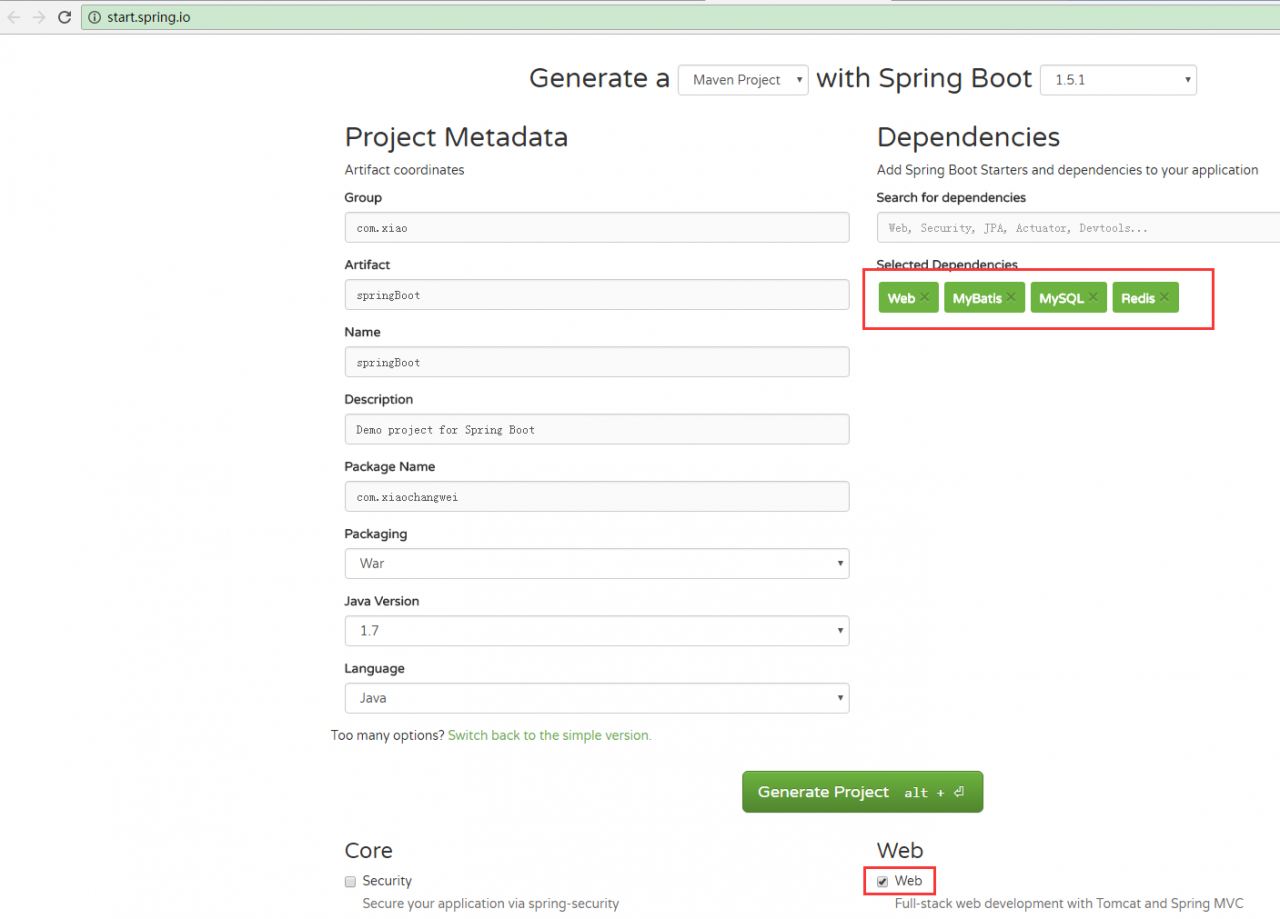Select the start.spring.io address bar
Screen dimensions: 1280x919
pos(680,17)
